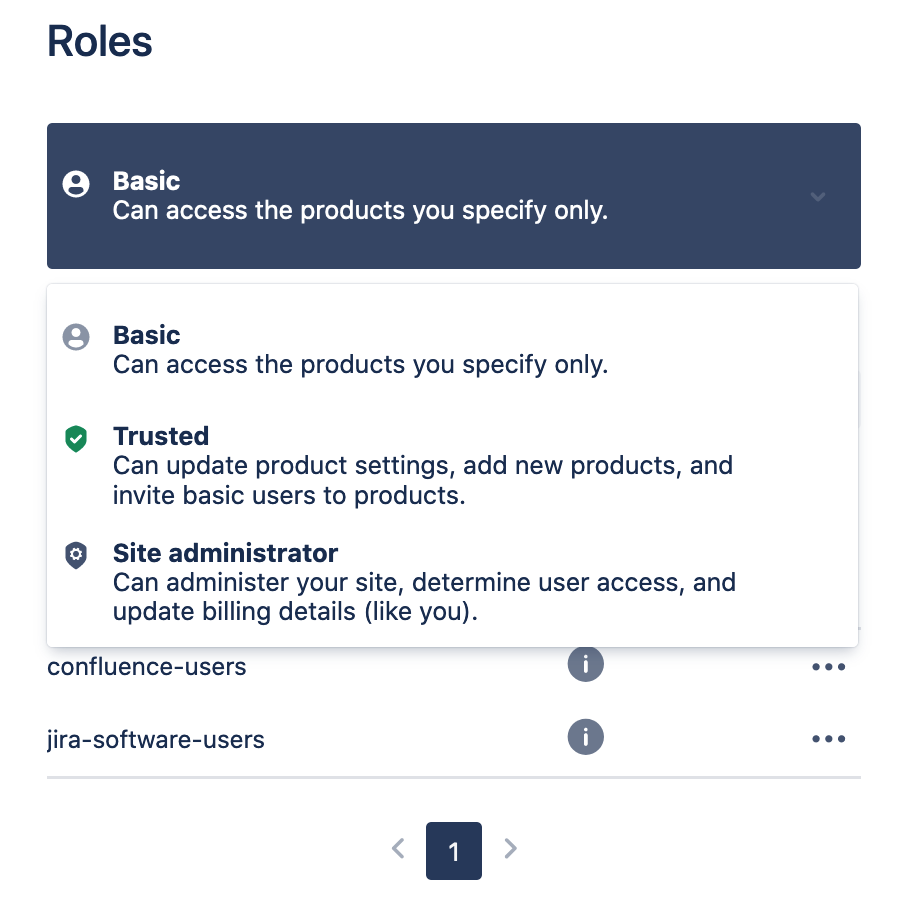
Task: Click the green shield icon beside Trusted
Action: 76,439
